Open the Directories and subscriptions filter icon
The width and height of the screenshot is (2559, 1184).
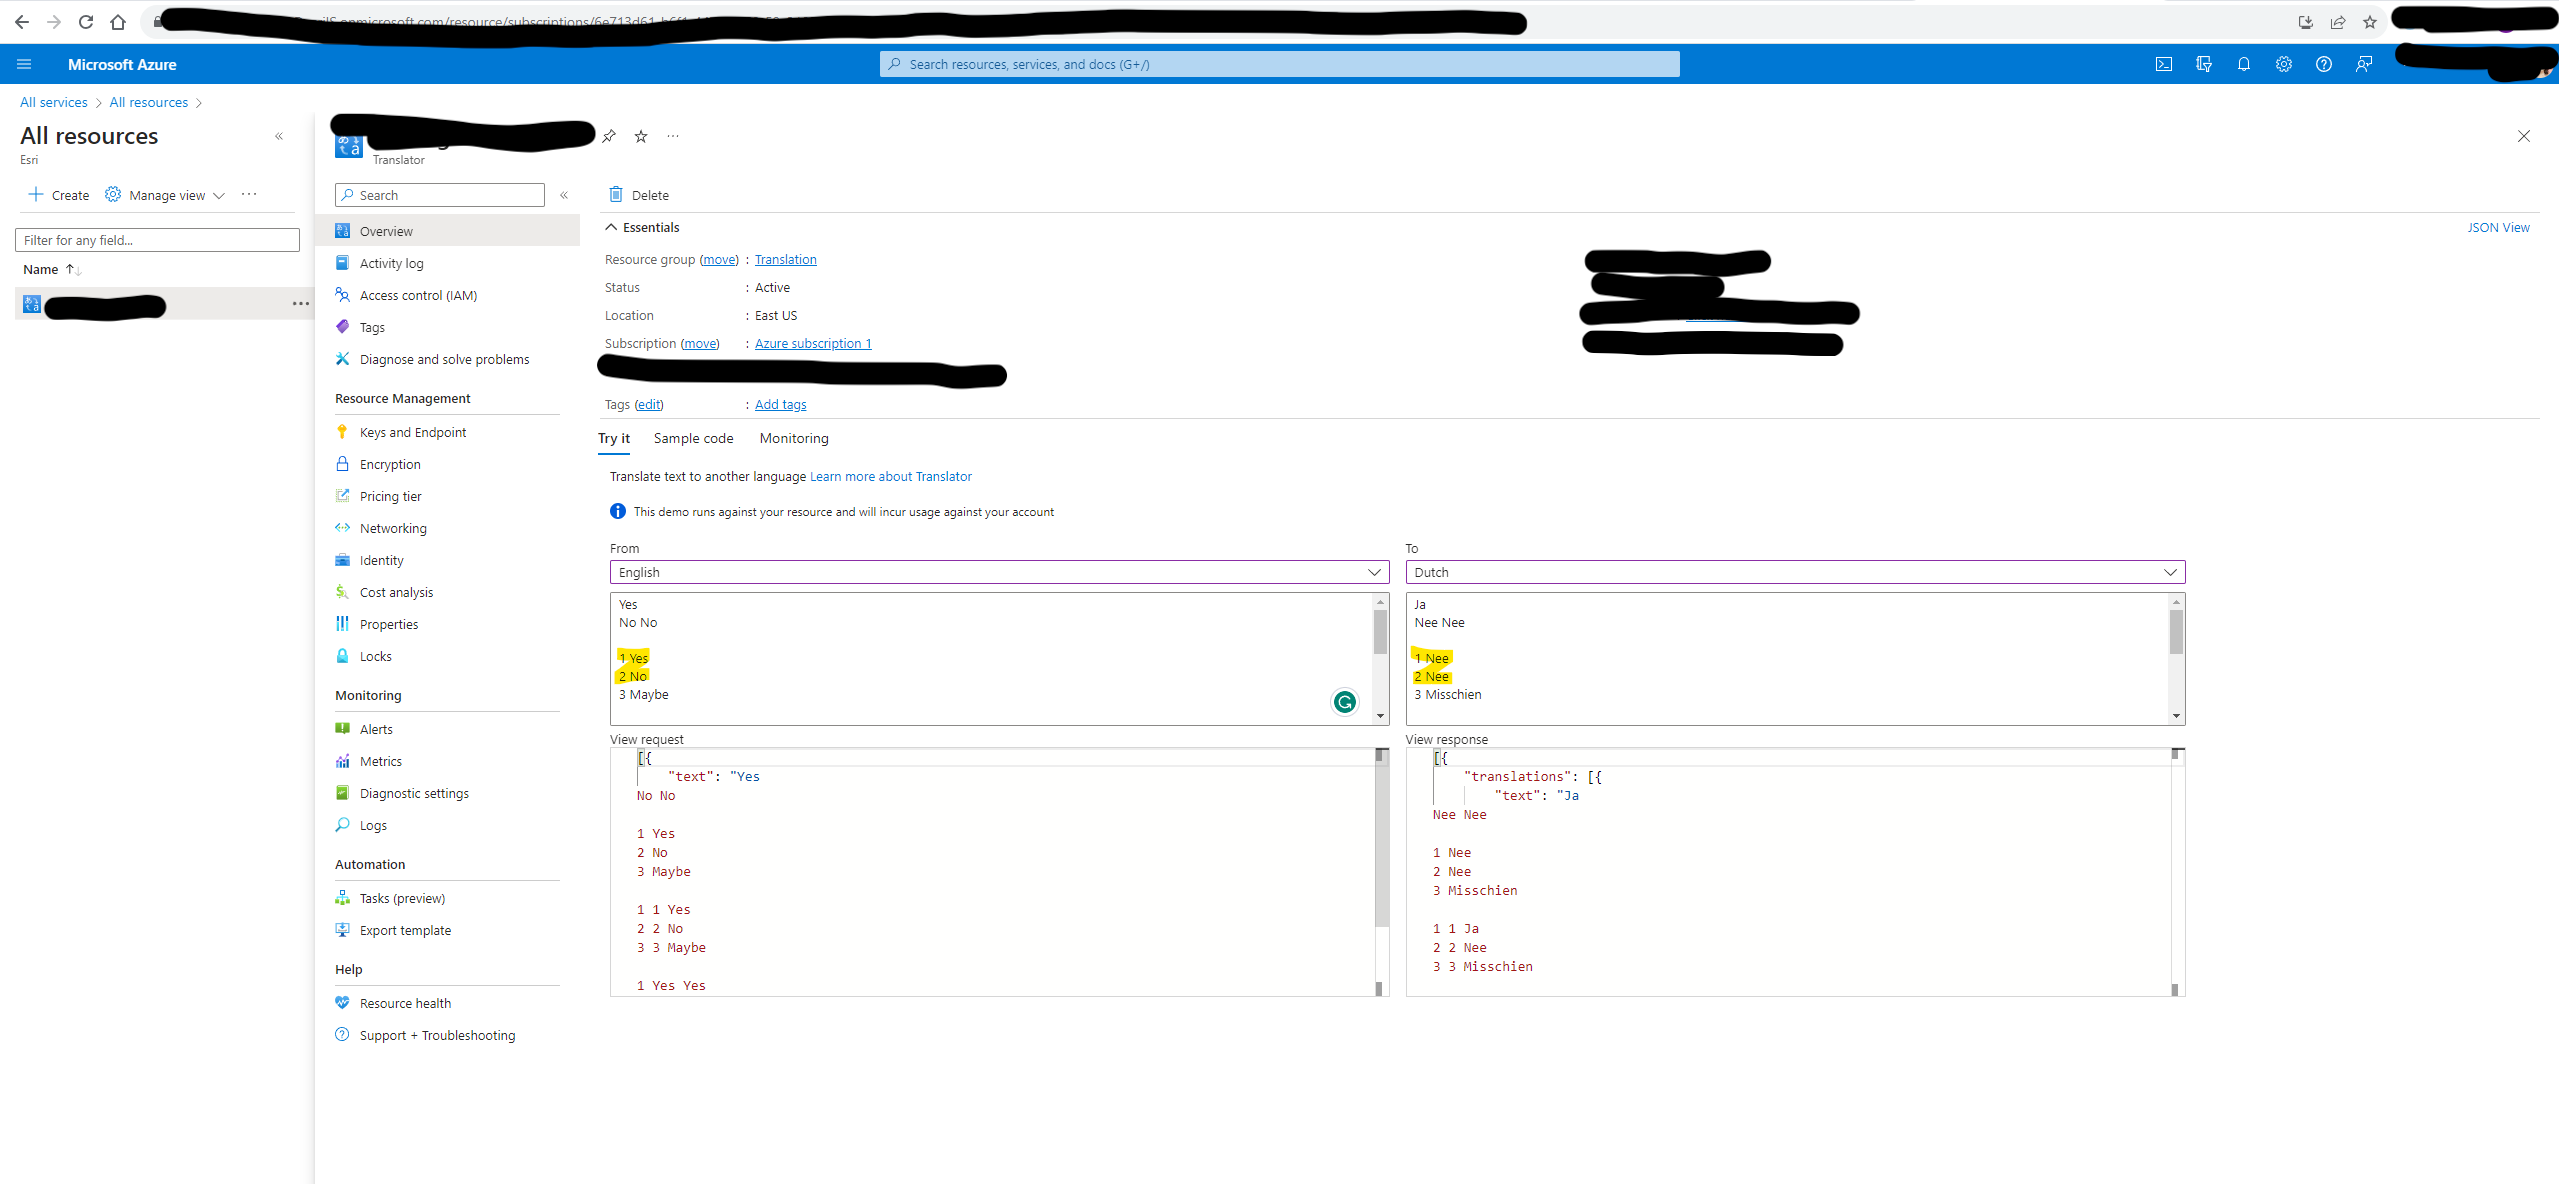point(2203,64)
